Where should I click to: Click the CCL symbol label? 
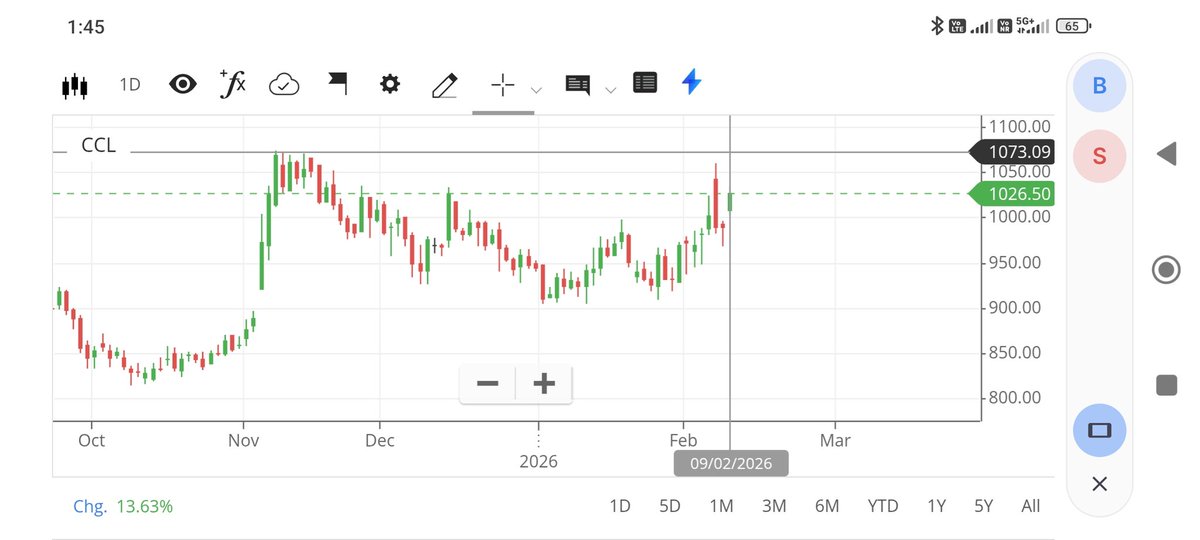98,146
